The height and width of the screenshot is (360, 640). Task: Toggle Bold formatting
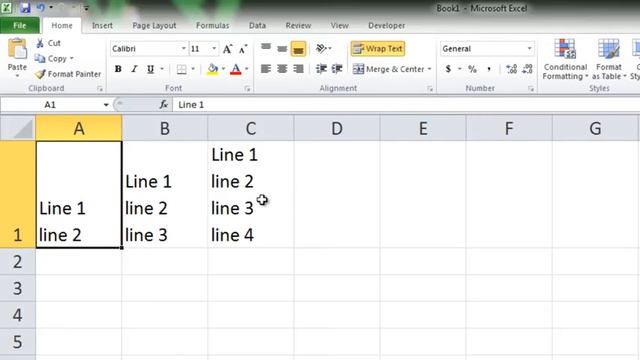click(118, 69)
